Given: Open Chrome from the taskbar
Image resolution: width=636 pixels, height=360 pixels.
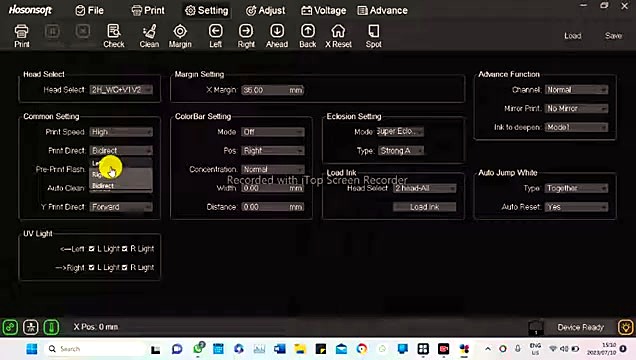Looking at the screenshot, I should coord(362,349).
